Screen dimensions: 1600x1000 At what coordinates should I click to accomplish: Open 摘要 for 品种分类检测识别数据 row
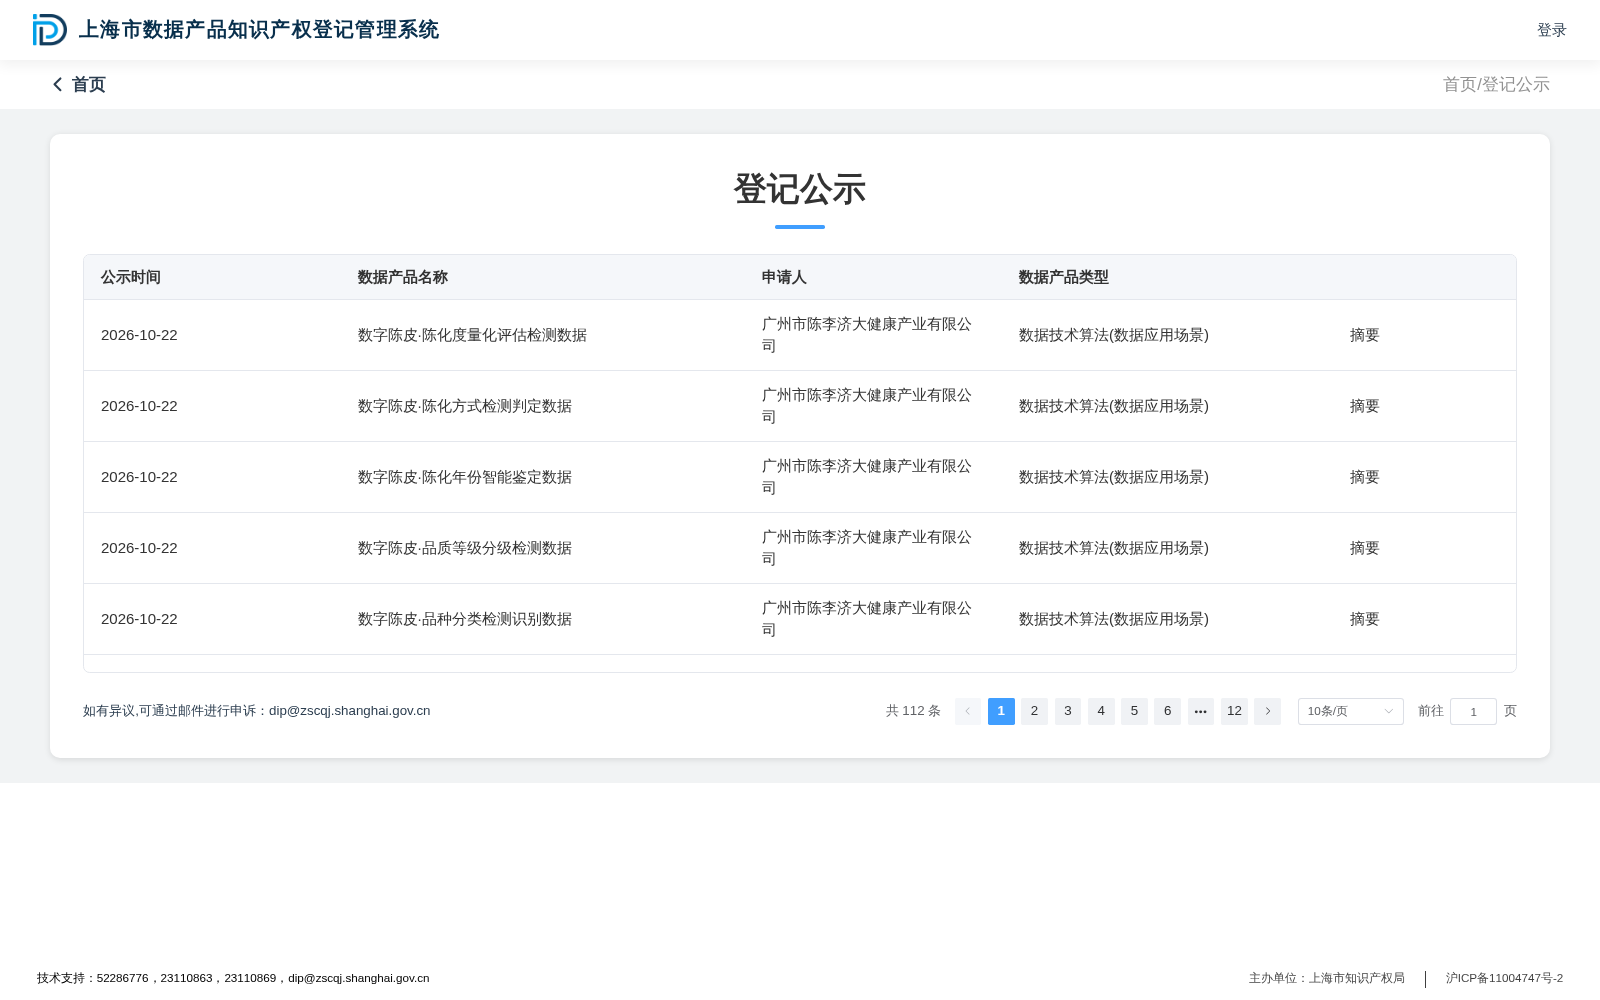point(1364,619)
